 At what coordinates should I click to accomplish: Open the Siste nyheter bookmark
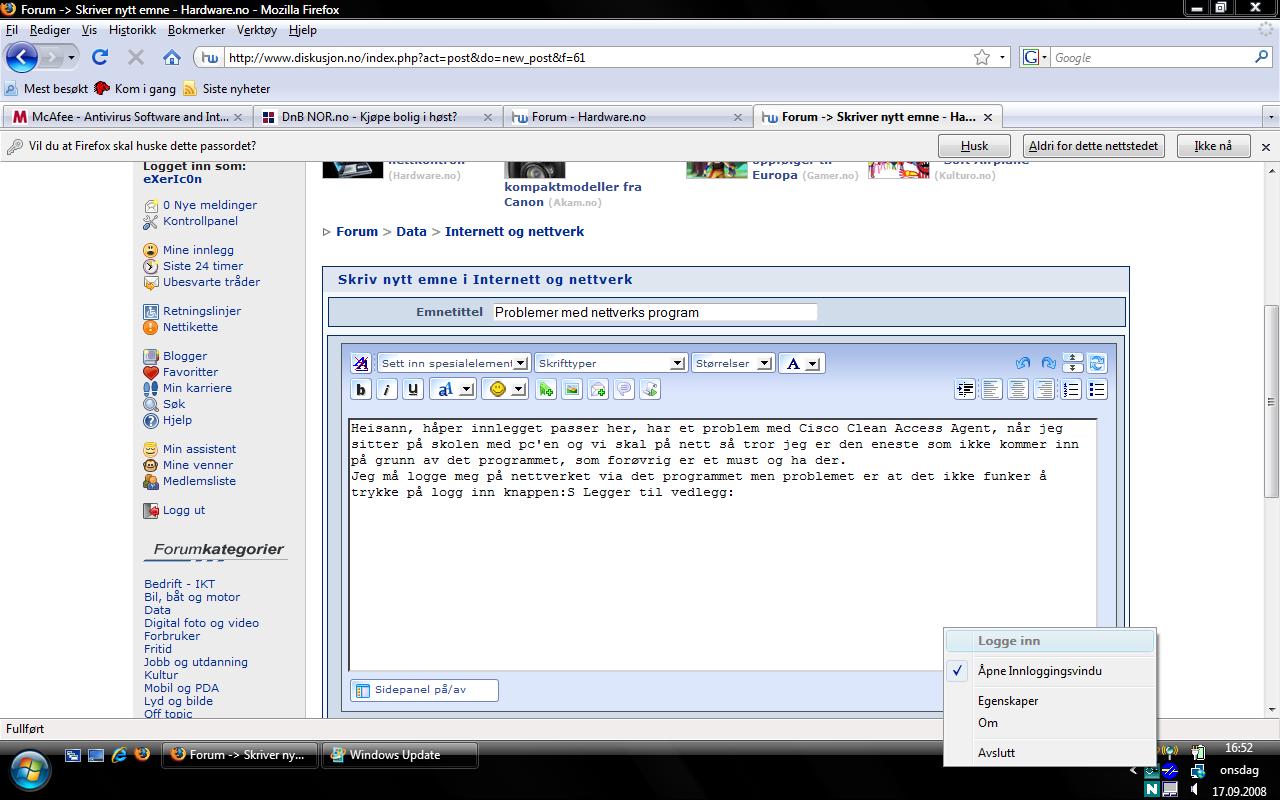(x=226, y=89)
